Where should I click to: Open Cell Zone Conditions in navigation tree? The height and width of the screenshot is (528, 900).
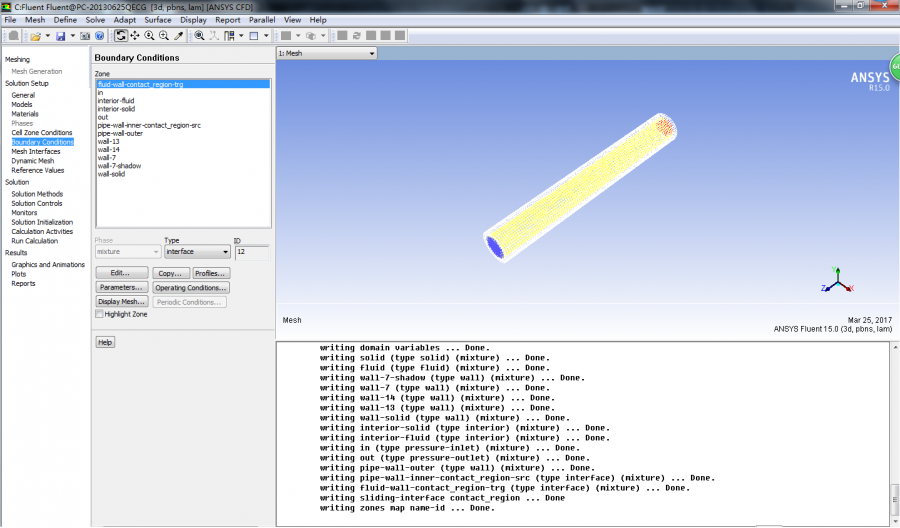42,133
